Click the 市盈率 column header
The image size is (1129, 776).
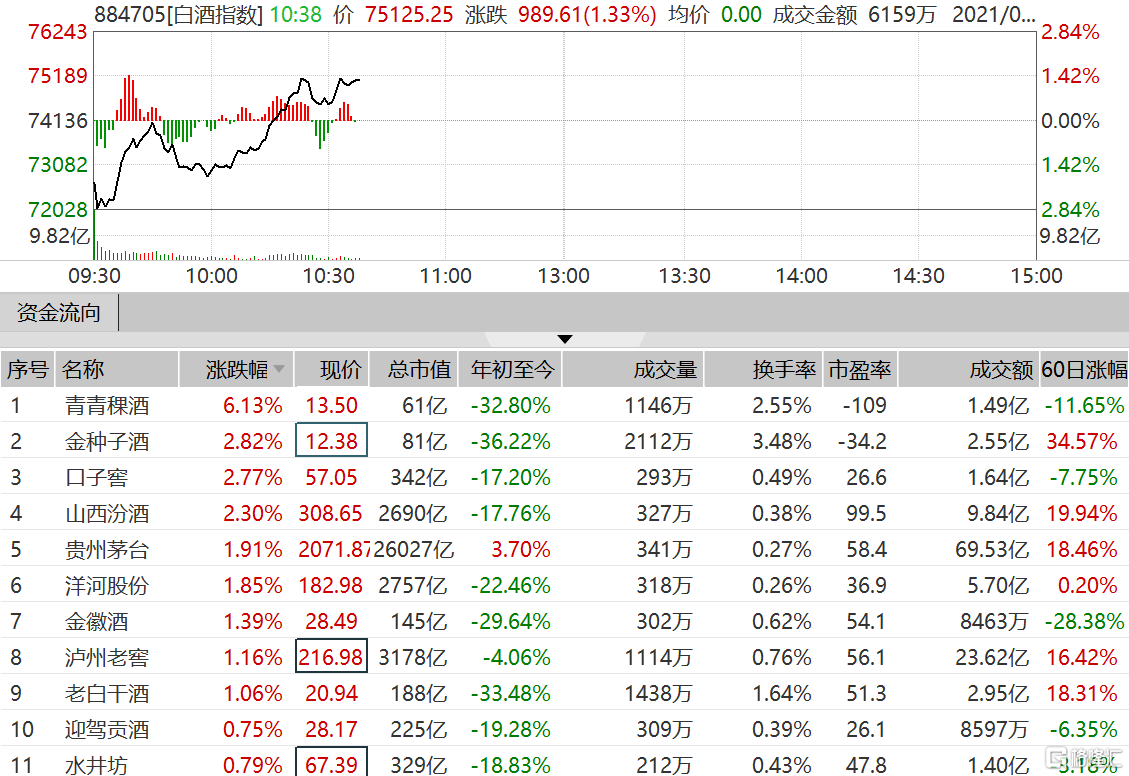coord(860,369)
